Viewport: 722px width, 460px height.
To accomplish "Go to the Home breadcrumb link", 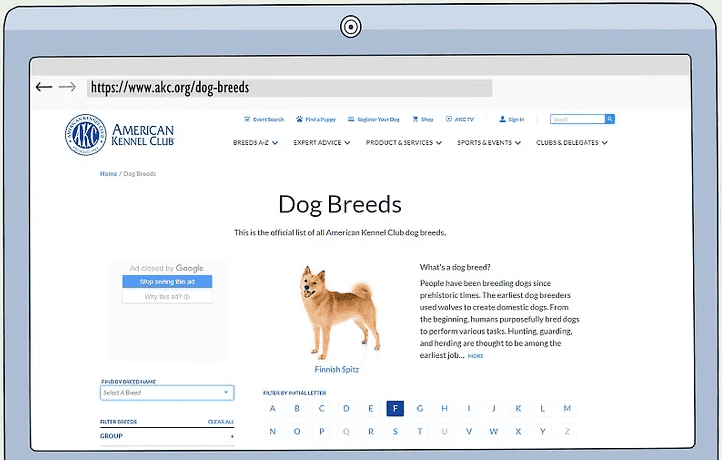I will coord(108,174).
